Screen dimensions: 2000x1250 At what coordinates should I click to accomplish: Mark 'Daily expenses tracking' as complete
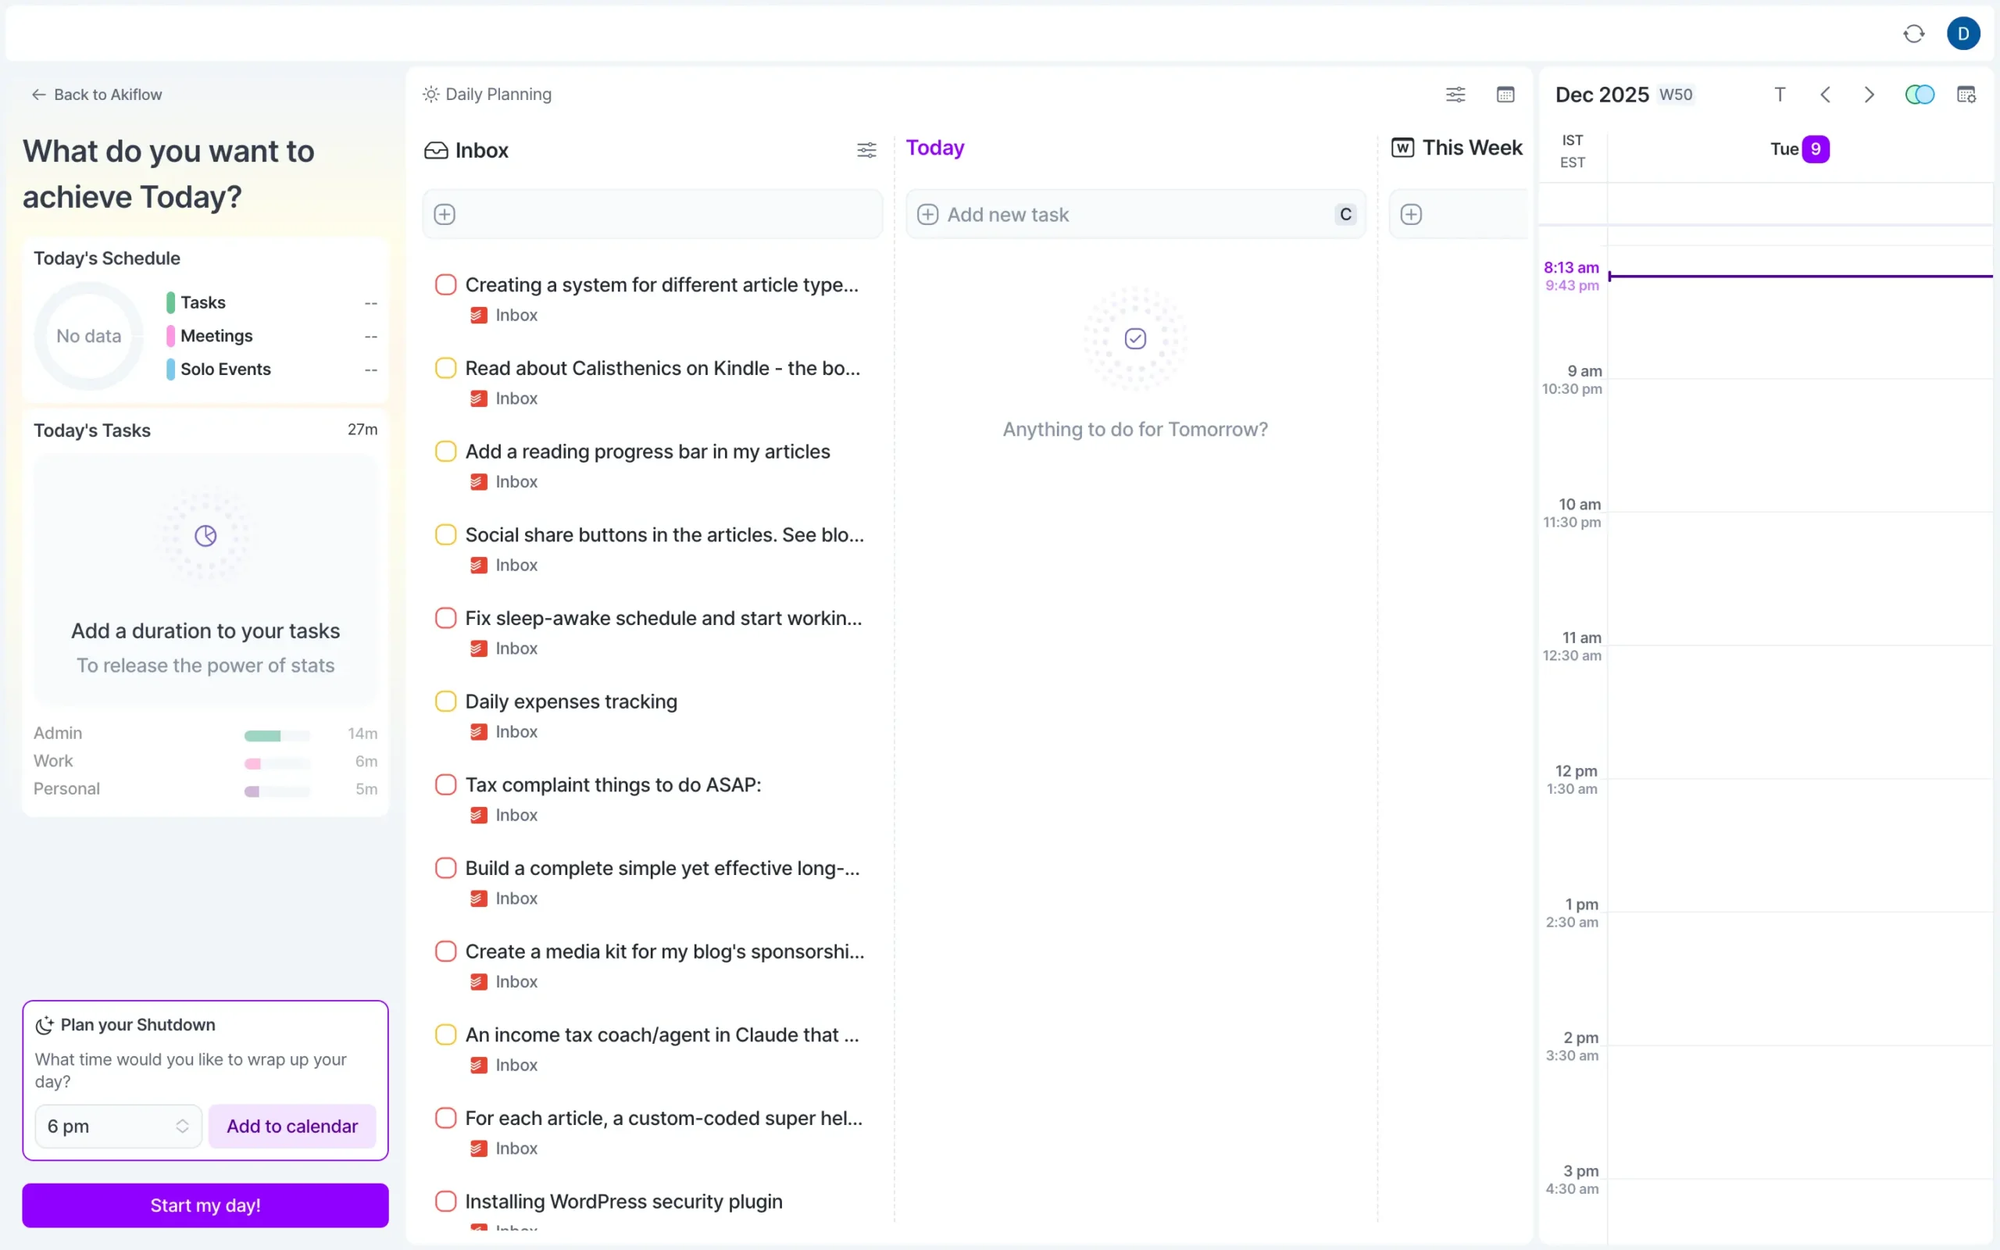click(445, 701)
